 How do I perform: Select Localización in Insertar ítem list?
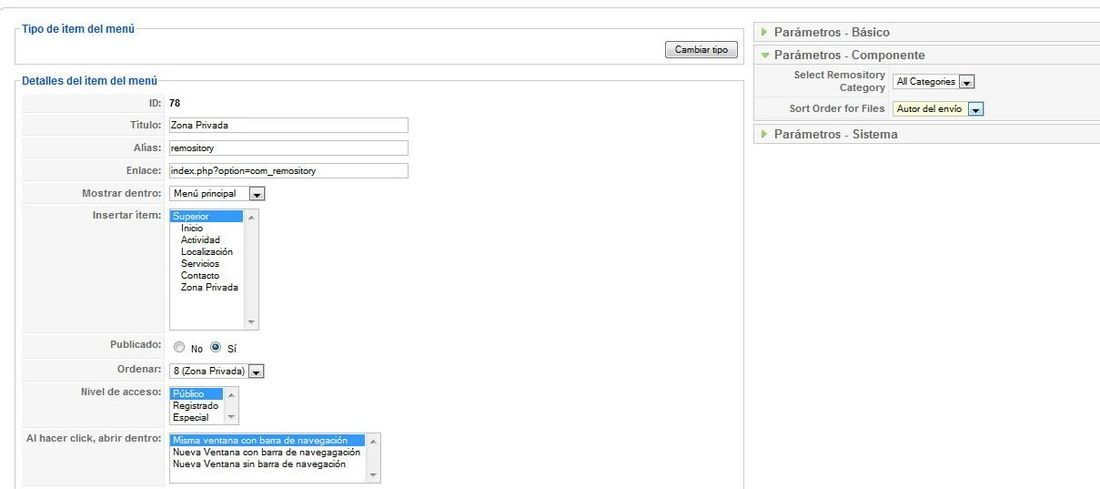coord(206,252)
